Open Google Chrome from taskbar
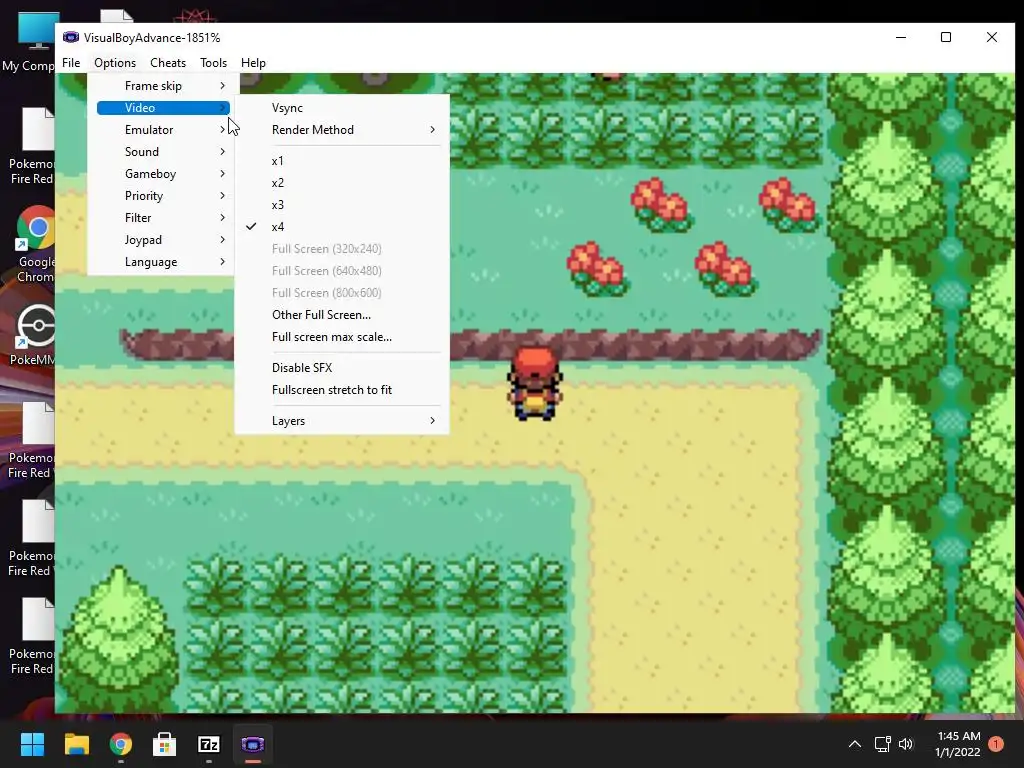 (121, 744)
